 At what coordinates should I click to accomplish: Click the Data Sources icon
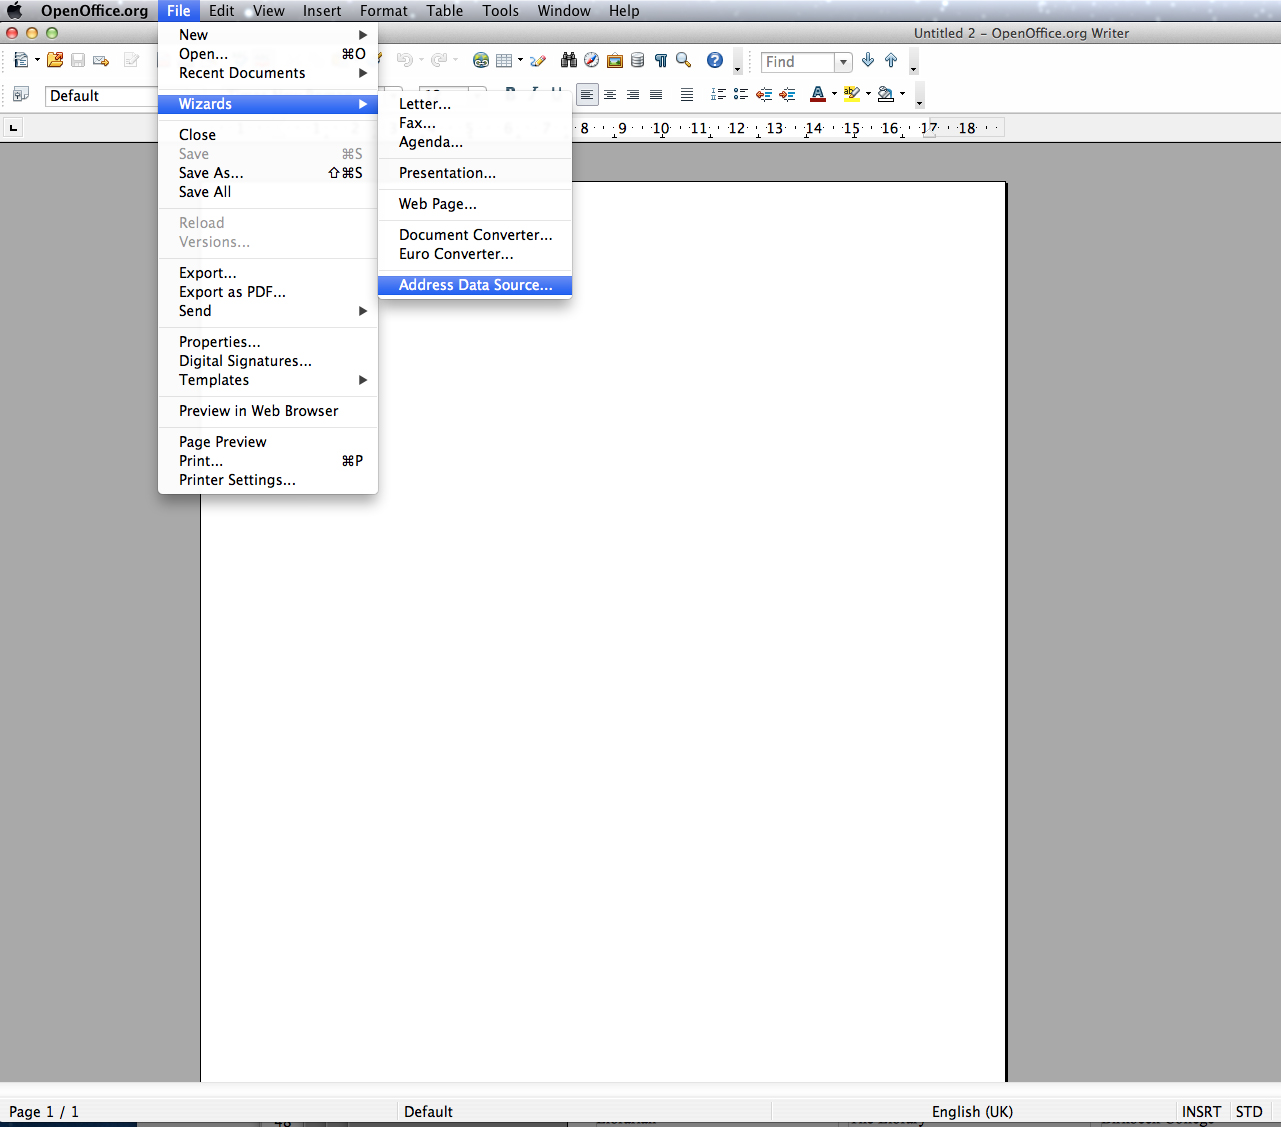pos(637,59)
